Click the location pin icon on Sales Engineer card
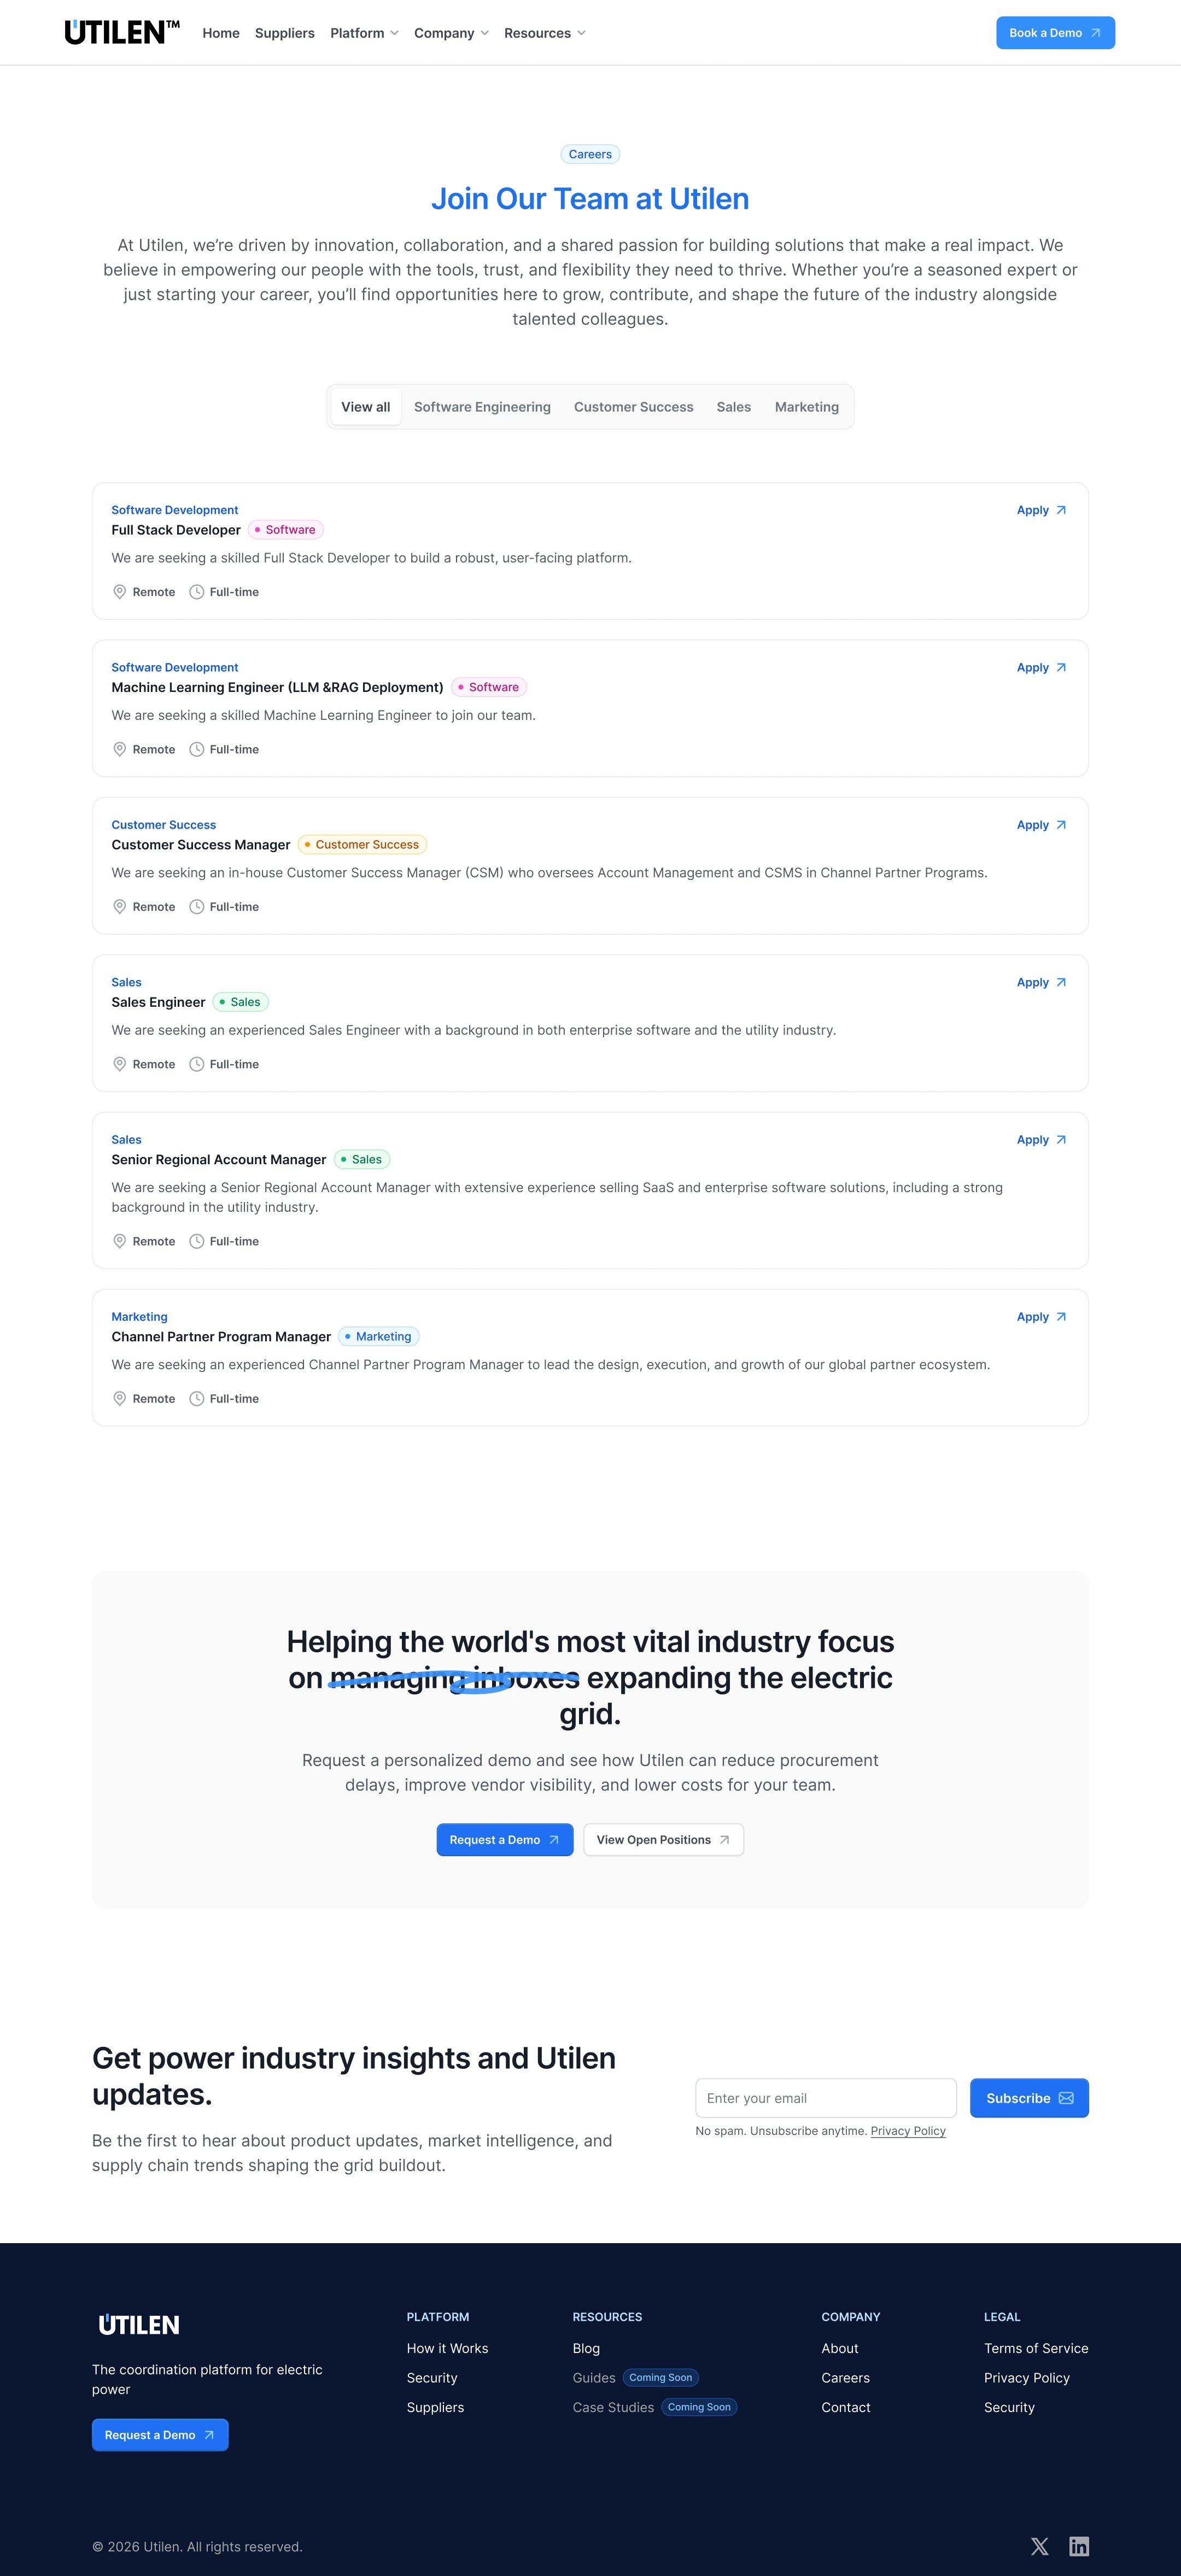This screenshot has width=1181, height=2576. 120,1064
